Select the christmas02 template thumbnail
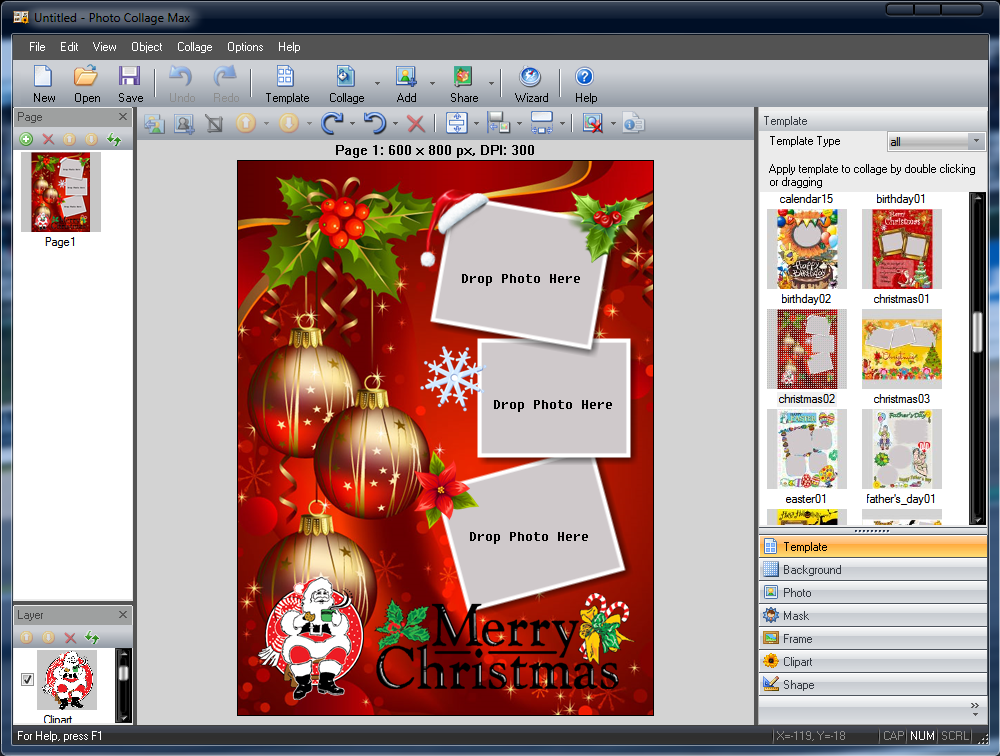The image size is (1000, 756). point(806,349)
